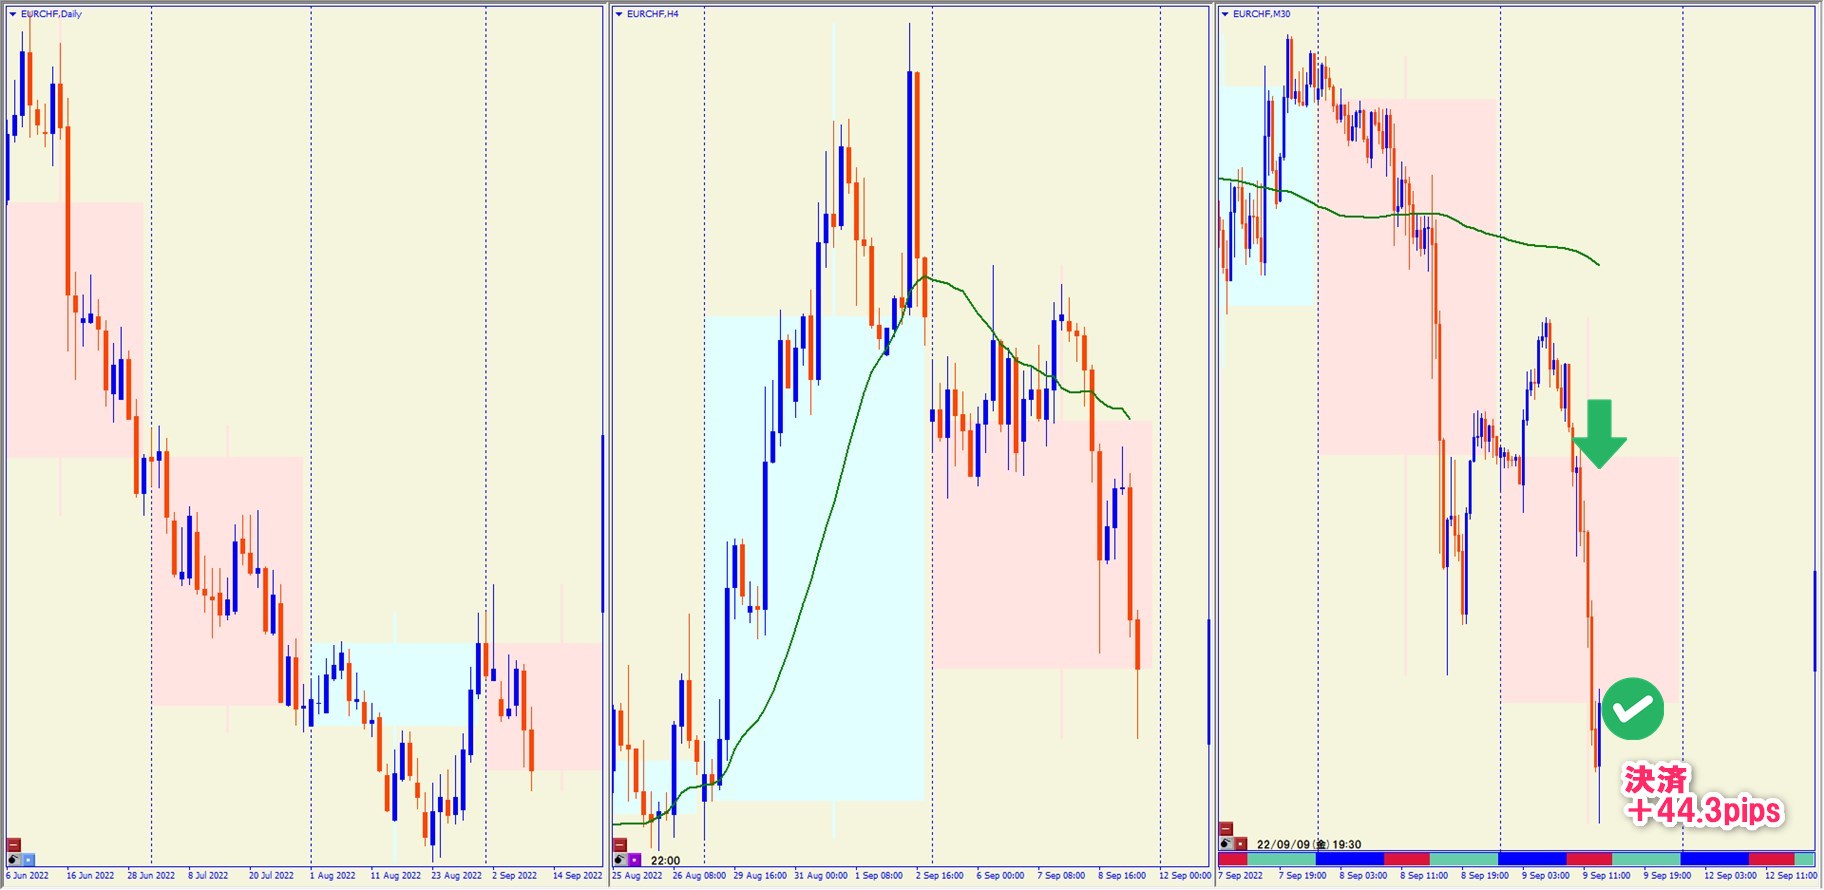Click the bomb icon on H4 chart
The image size is (1824, 890).
(x=620, y=859)
